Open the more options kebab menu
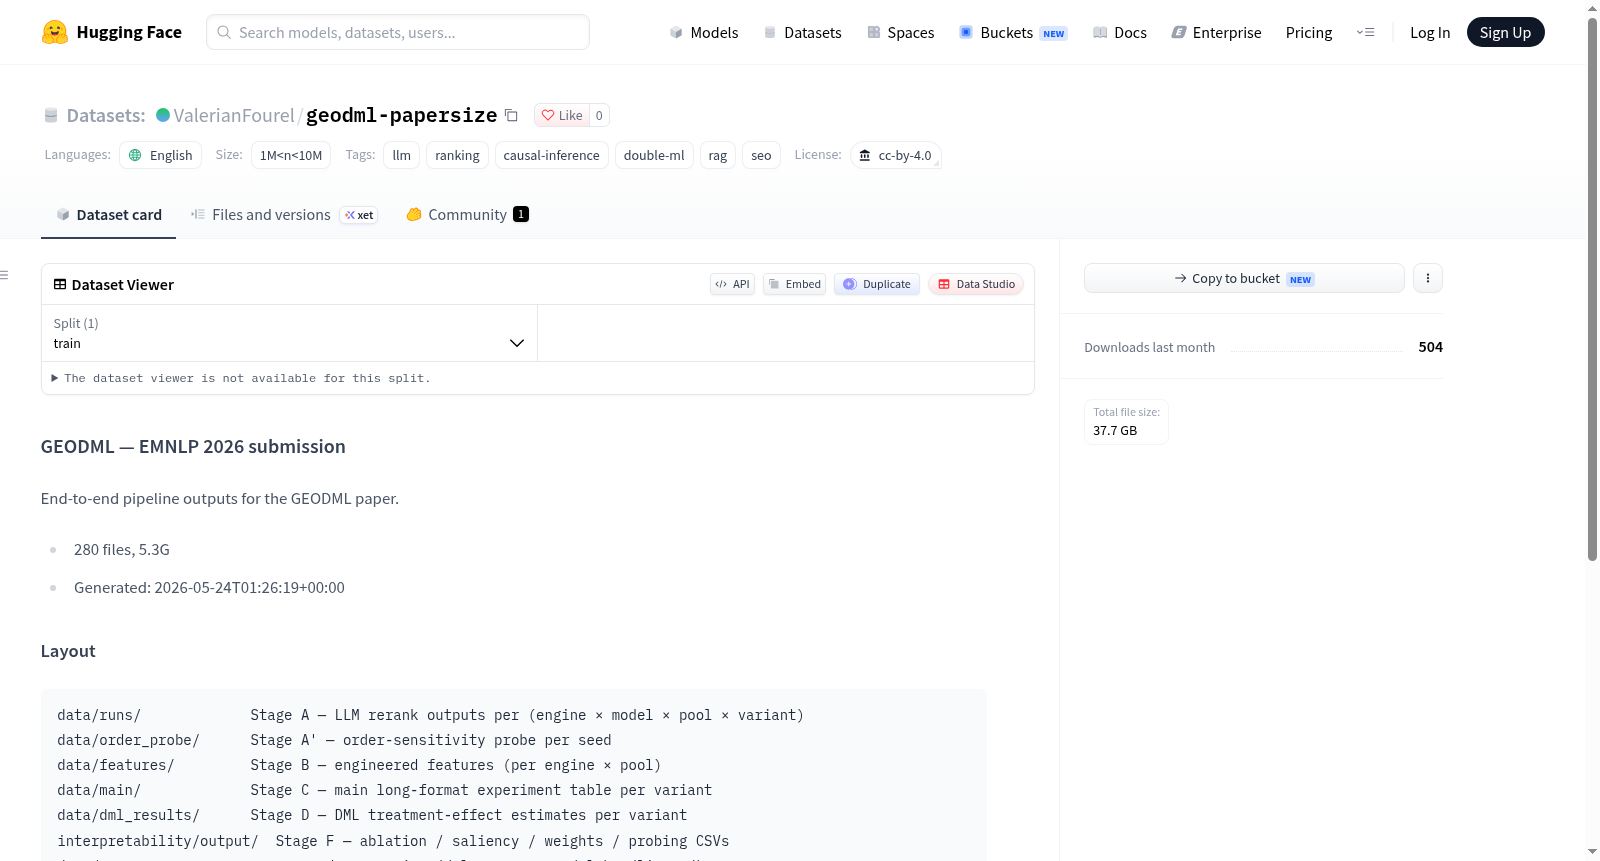The image size is (1600, 861). (x=1428, y=278)
